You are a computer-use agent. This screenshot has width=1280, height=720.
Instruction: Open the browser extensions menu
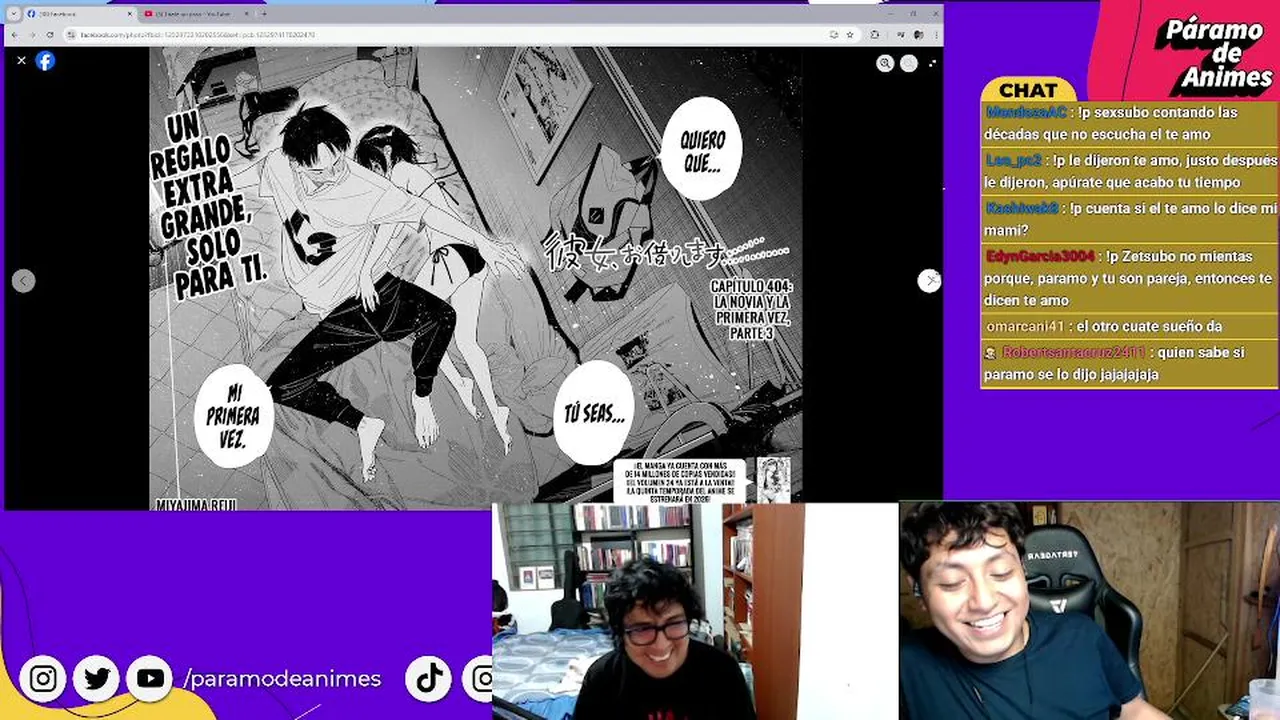tap(875, 34)
